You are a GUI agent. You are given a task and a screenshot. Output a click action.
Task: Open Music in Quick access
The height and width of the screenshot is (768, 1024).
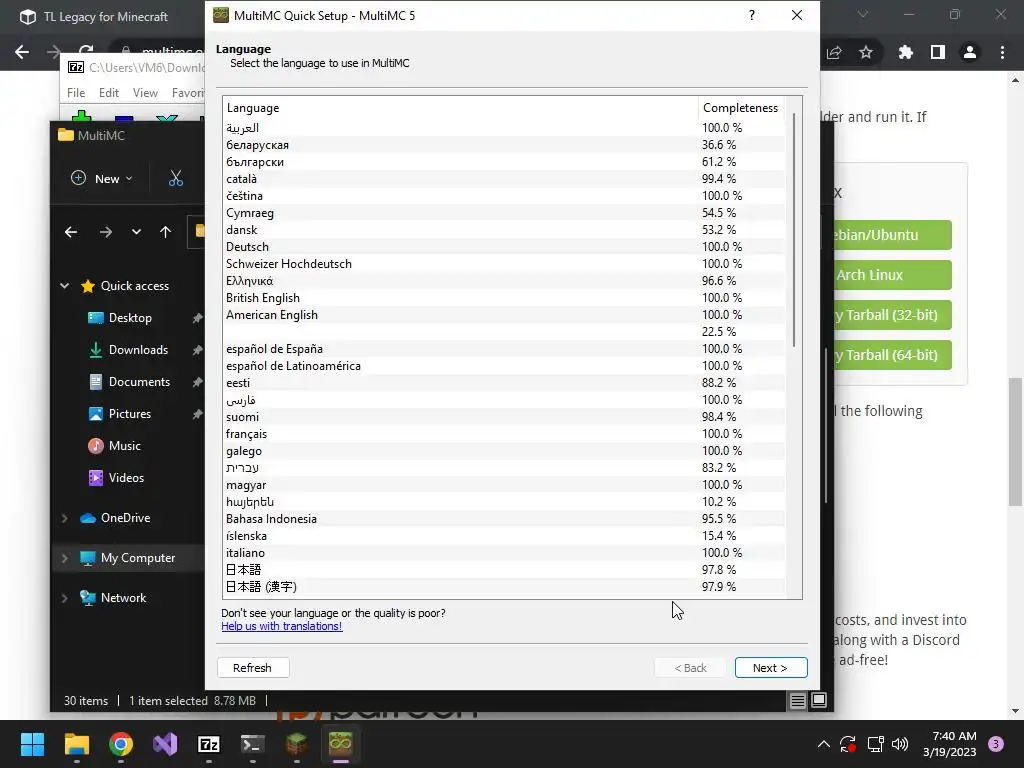coord(124,446)
